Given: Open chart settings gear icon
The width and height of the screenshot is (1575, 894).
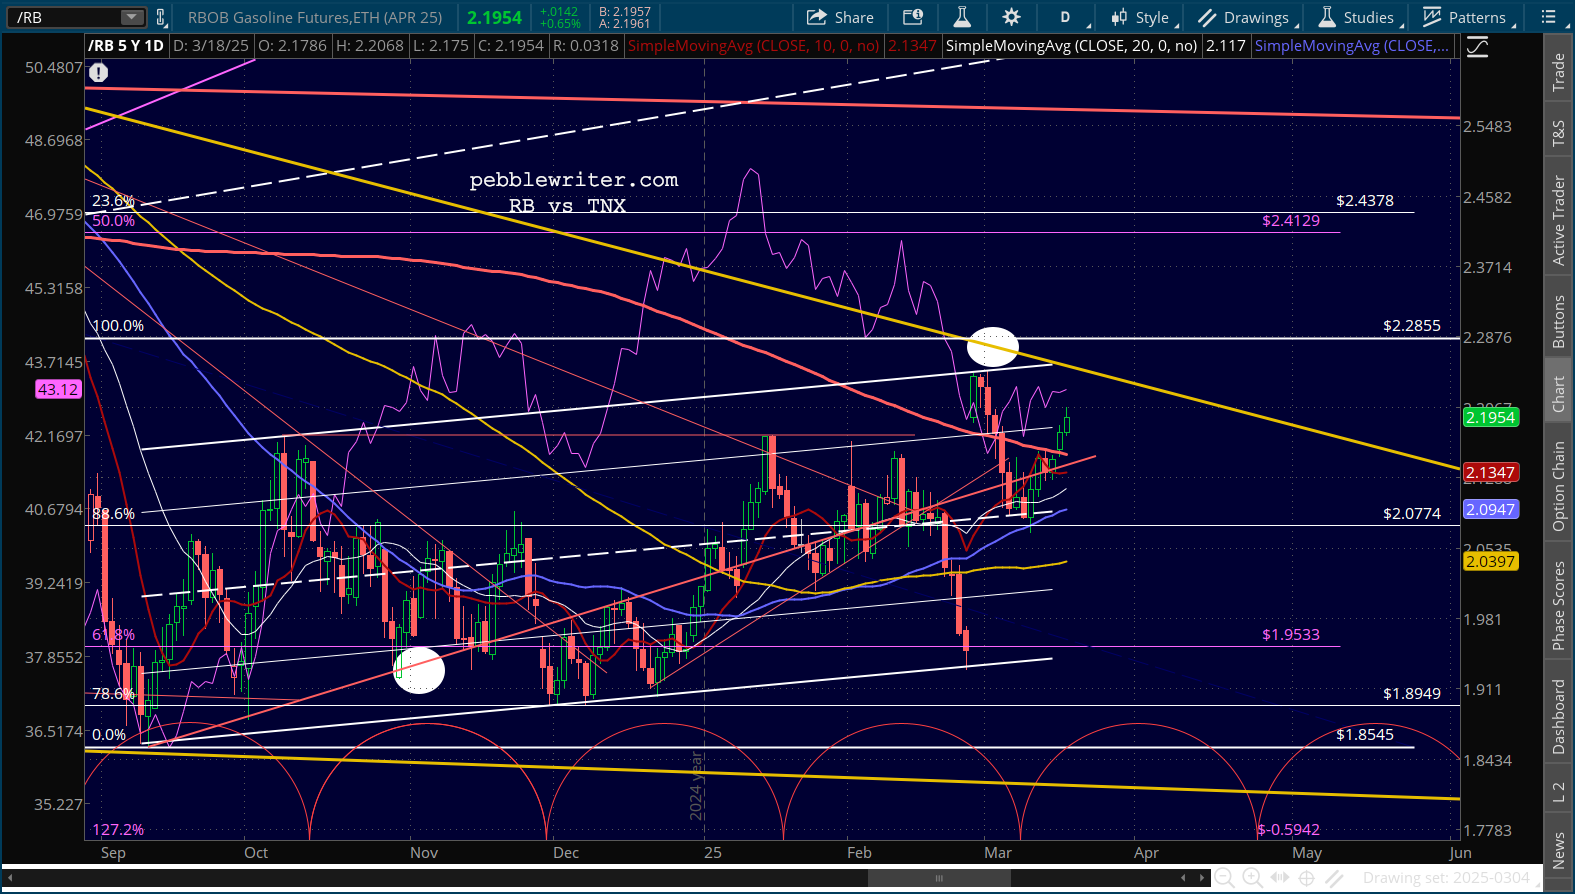Looking at the screenshot, I should 1012,17.
